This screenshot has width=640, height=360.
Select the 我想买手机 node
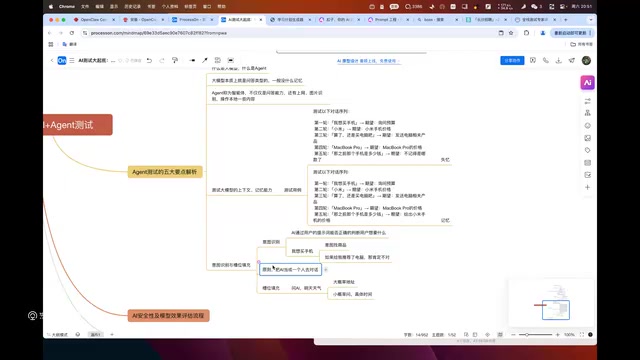tap(302, 251)
